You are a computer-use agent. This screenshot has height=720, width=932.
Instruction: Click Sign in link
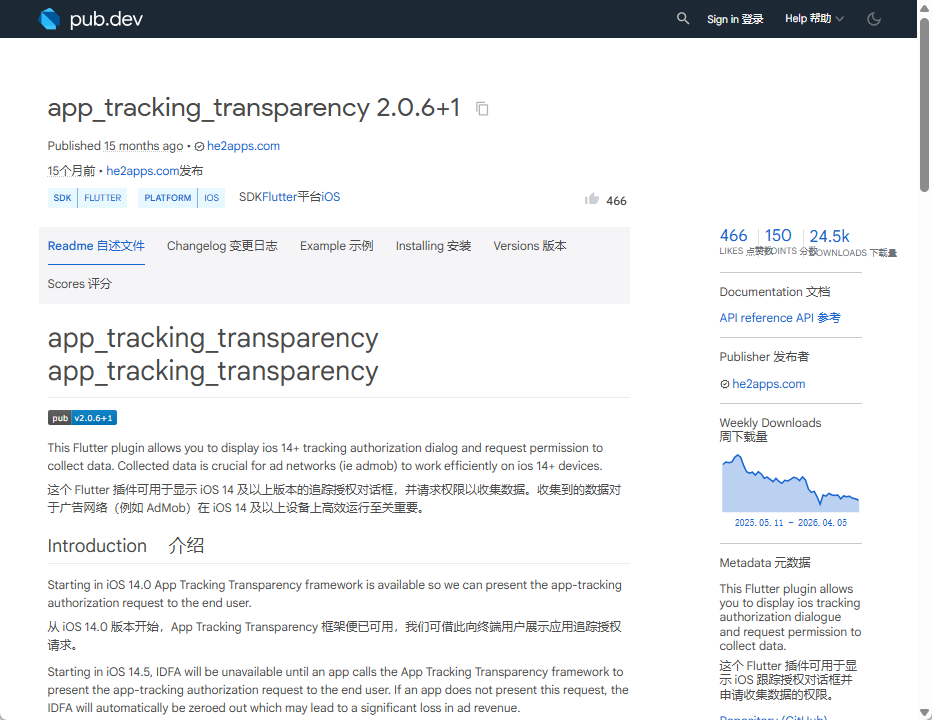point(735,19)
